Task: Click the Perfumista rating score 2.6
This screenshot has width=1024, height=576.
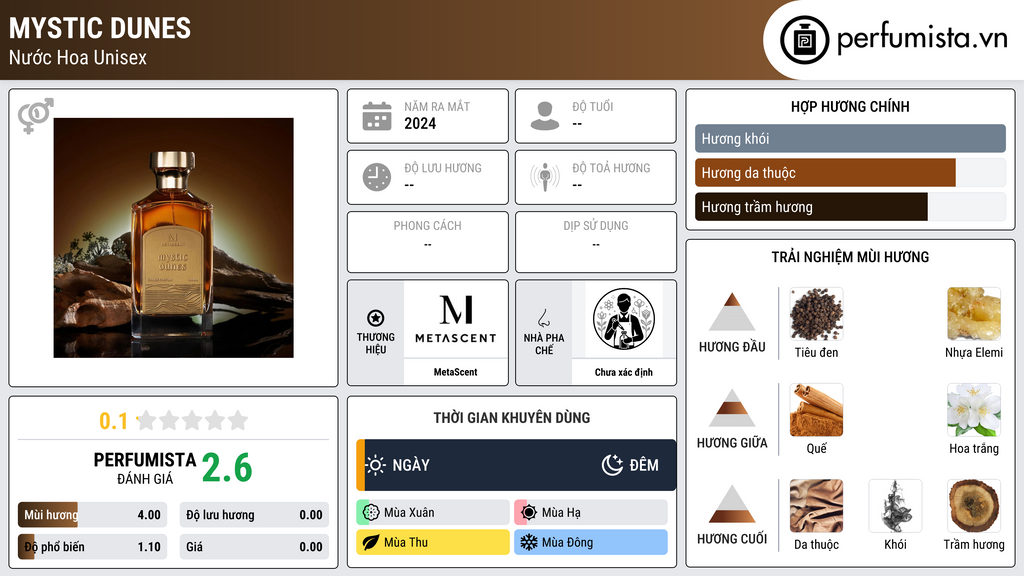Action: (227, 468)
